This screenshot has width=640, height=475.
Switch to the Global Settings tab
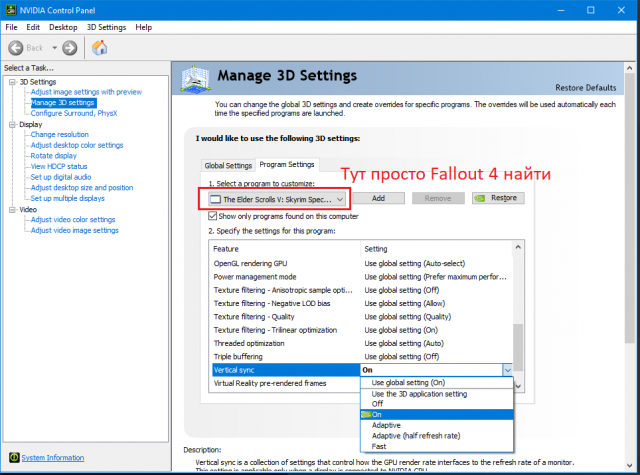point(228,165)
